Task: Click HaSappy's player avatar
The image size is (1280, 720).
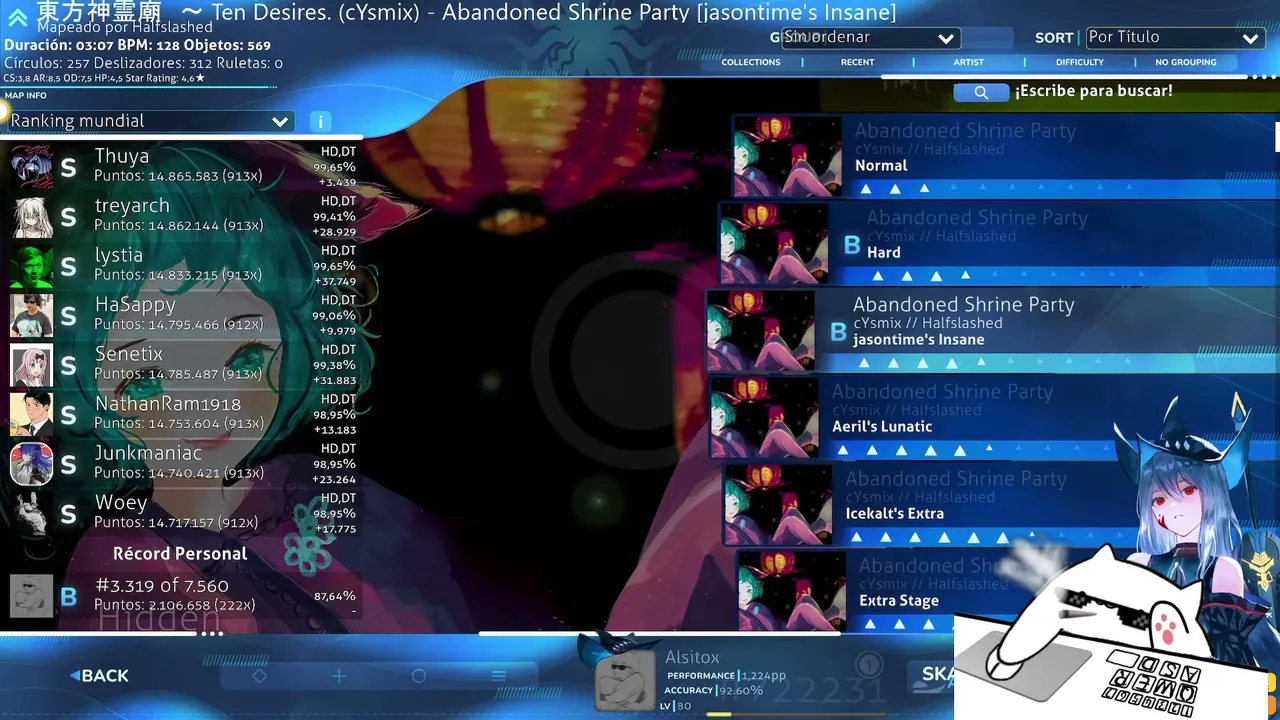Action: click(31, 316)
